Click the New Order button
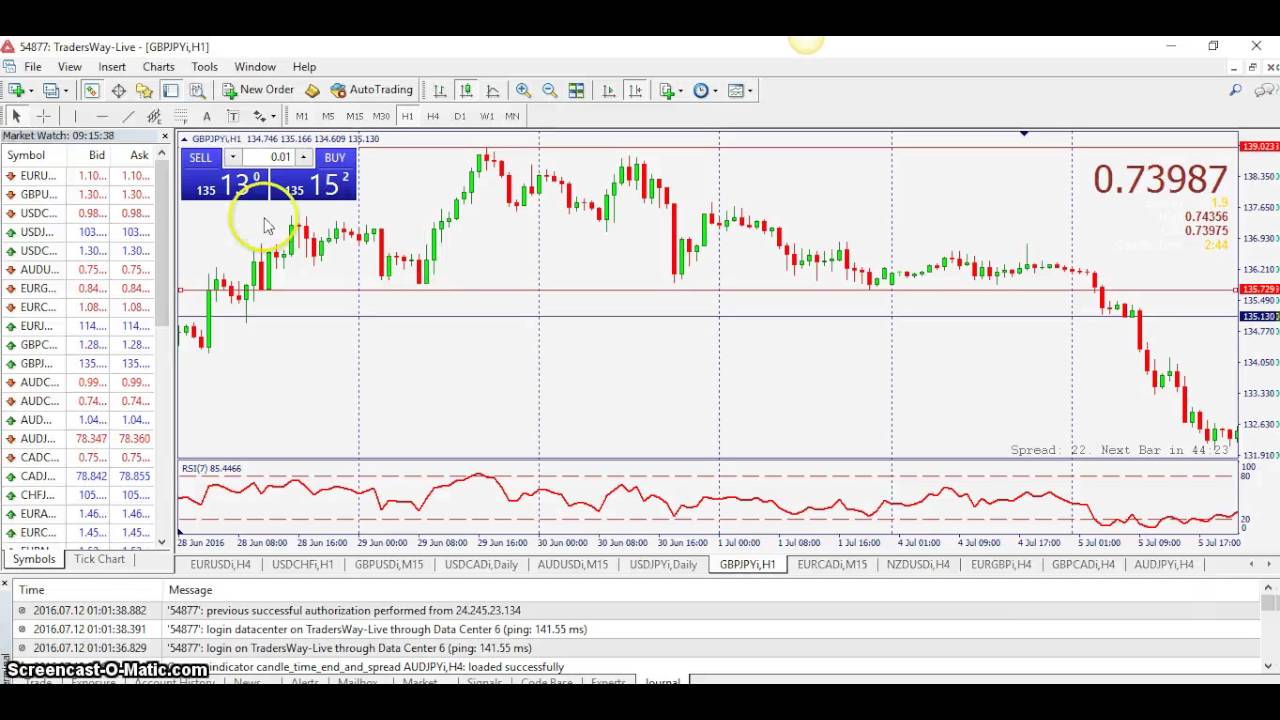This screenshot has width=1280, height=720. point(258,90)
